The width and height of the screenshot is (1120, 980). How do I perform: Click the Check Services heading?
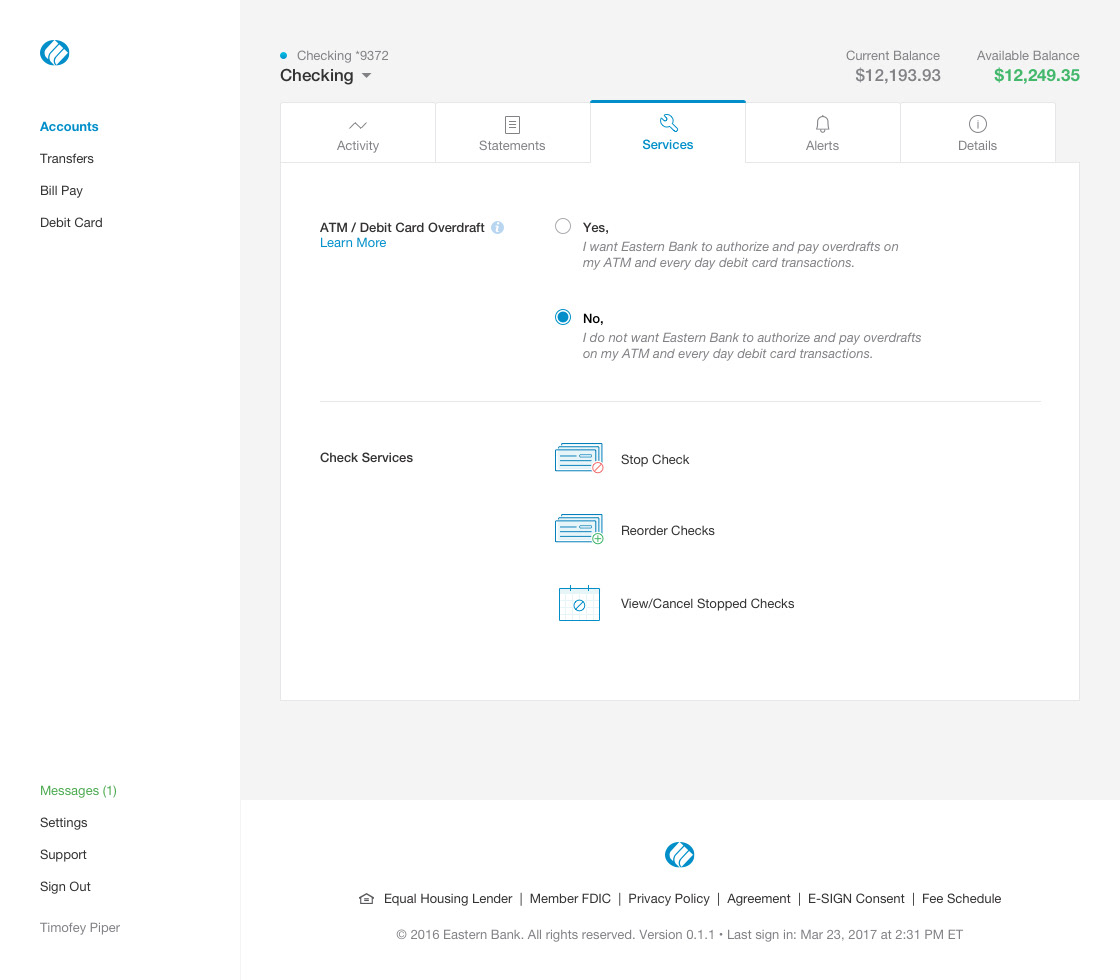(366, 458)
